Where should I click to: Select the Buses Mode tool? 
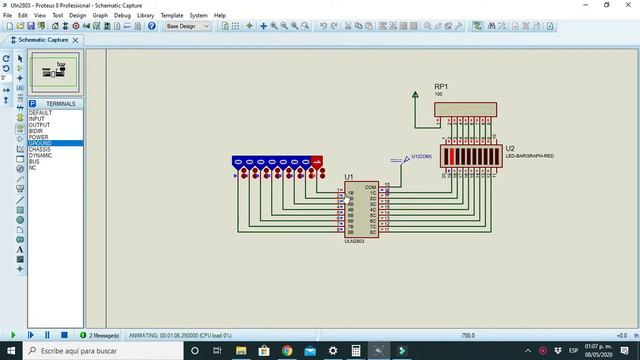coord(20,108)
